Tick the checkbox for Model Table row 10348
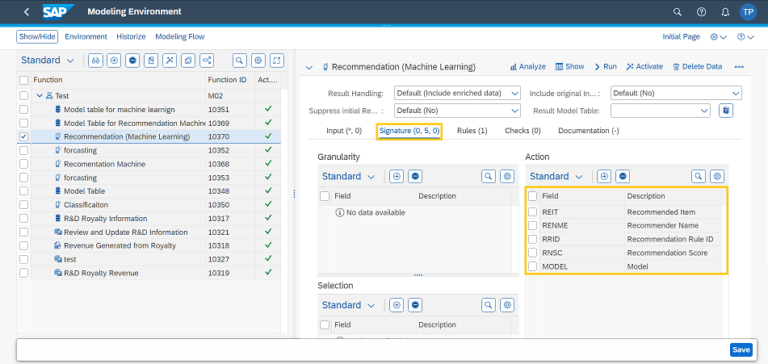The width and height of the screenshot is (768, 364). tap(24, 191)
